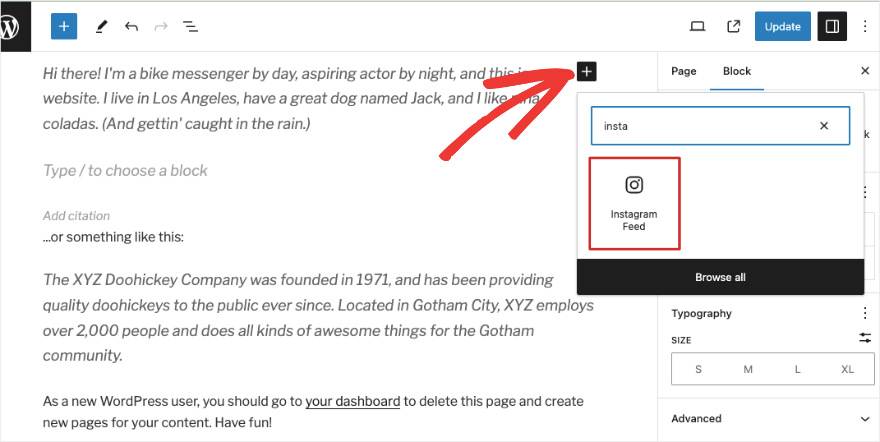The image size is (880, 442).
Task: Switch to the Page tab
Action: 684,71
